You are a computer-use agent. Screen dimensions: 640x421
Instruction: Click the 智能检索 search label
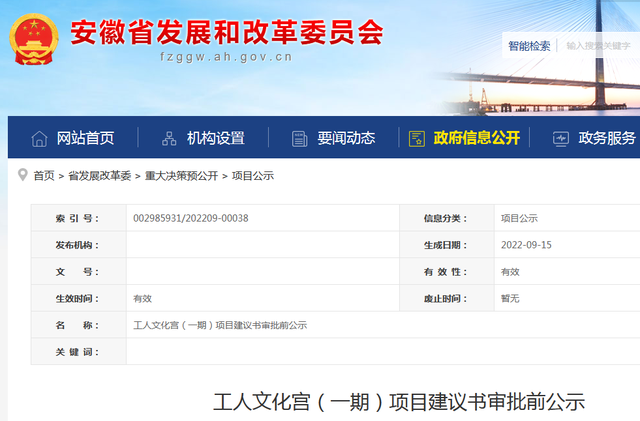[529, 46]
